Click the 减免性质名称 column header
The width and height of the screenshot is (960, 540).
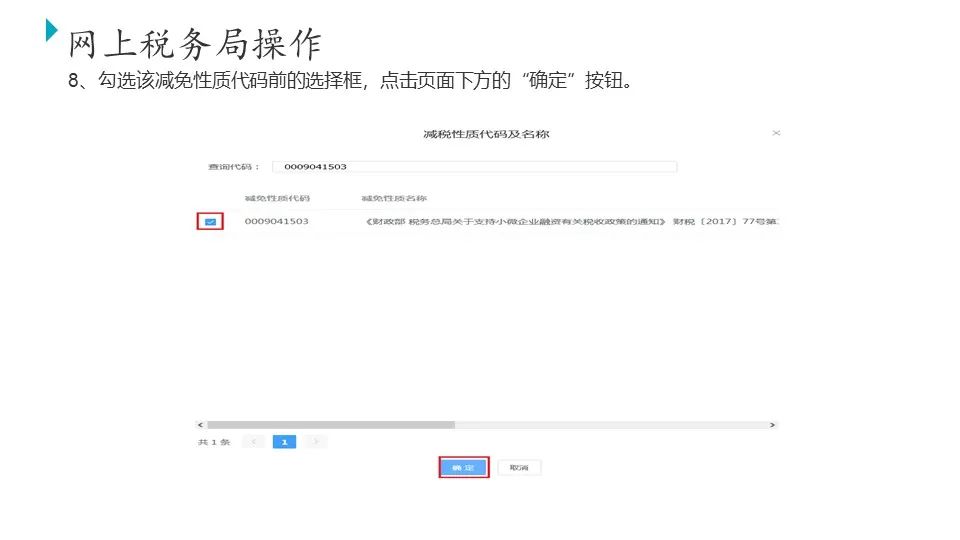[x=394, y=198]
